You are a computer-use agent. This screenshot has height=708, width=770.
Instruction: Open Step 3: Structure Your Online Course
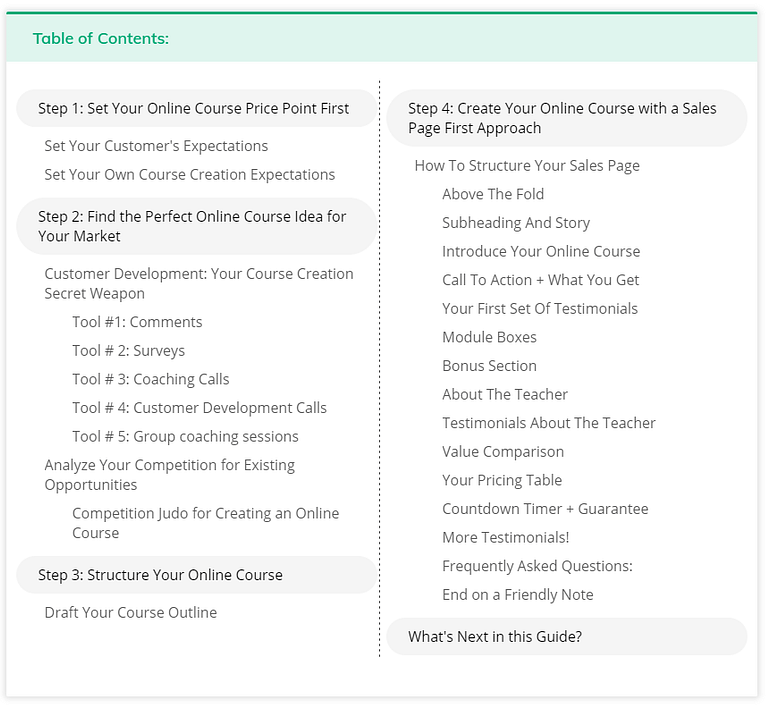[x=160, y=575]
